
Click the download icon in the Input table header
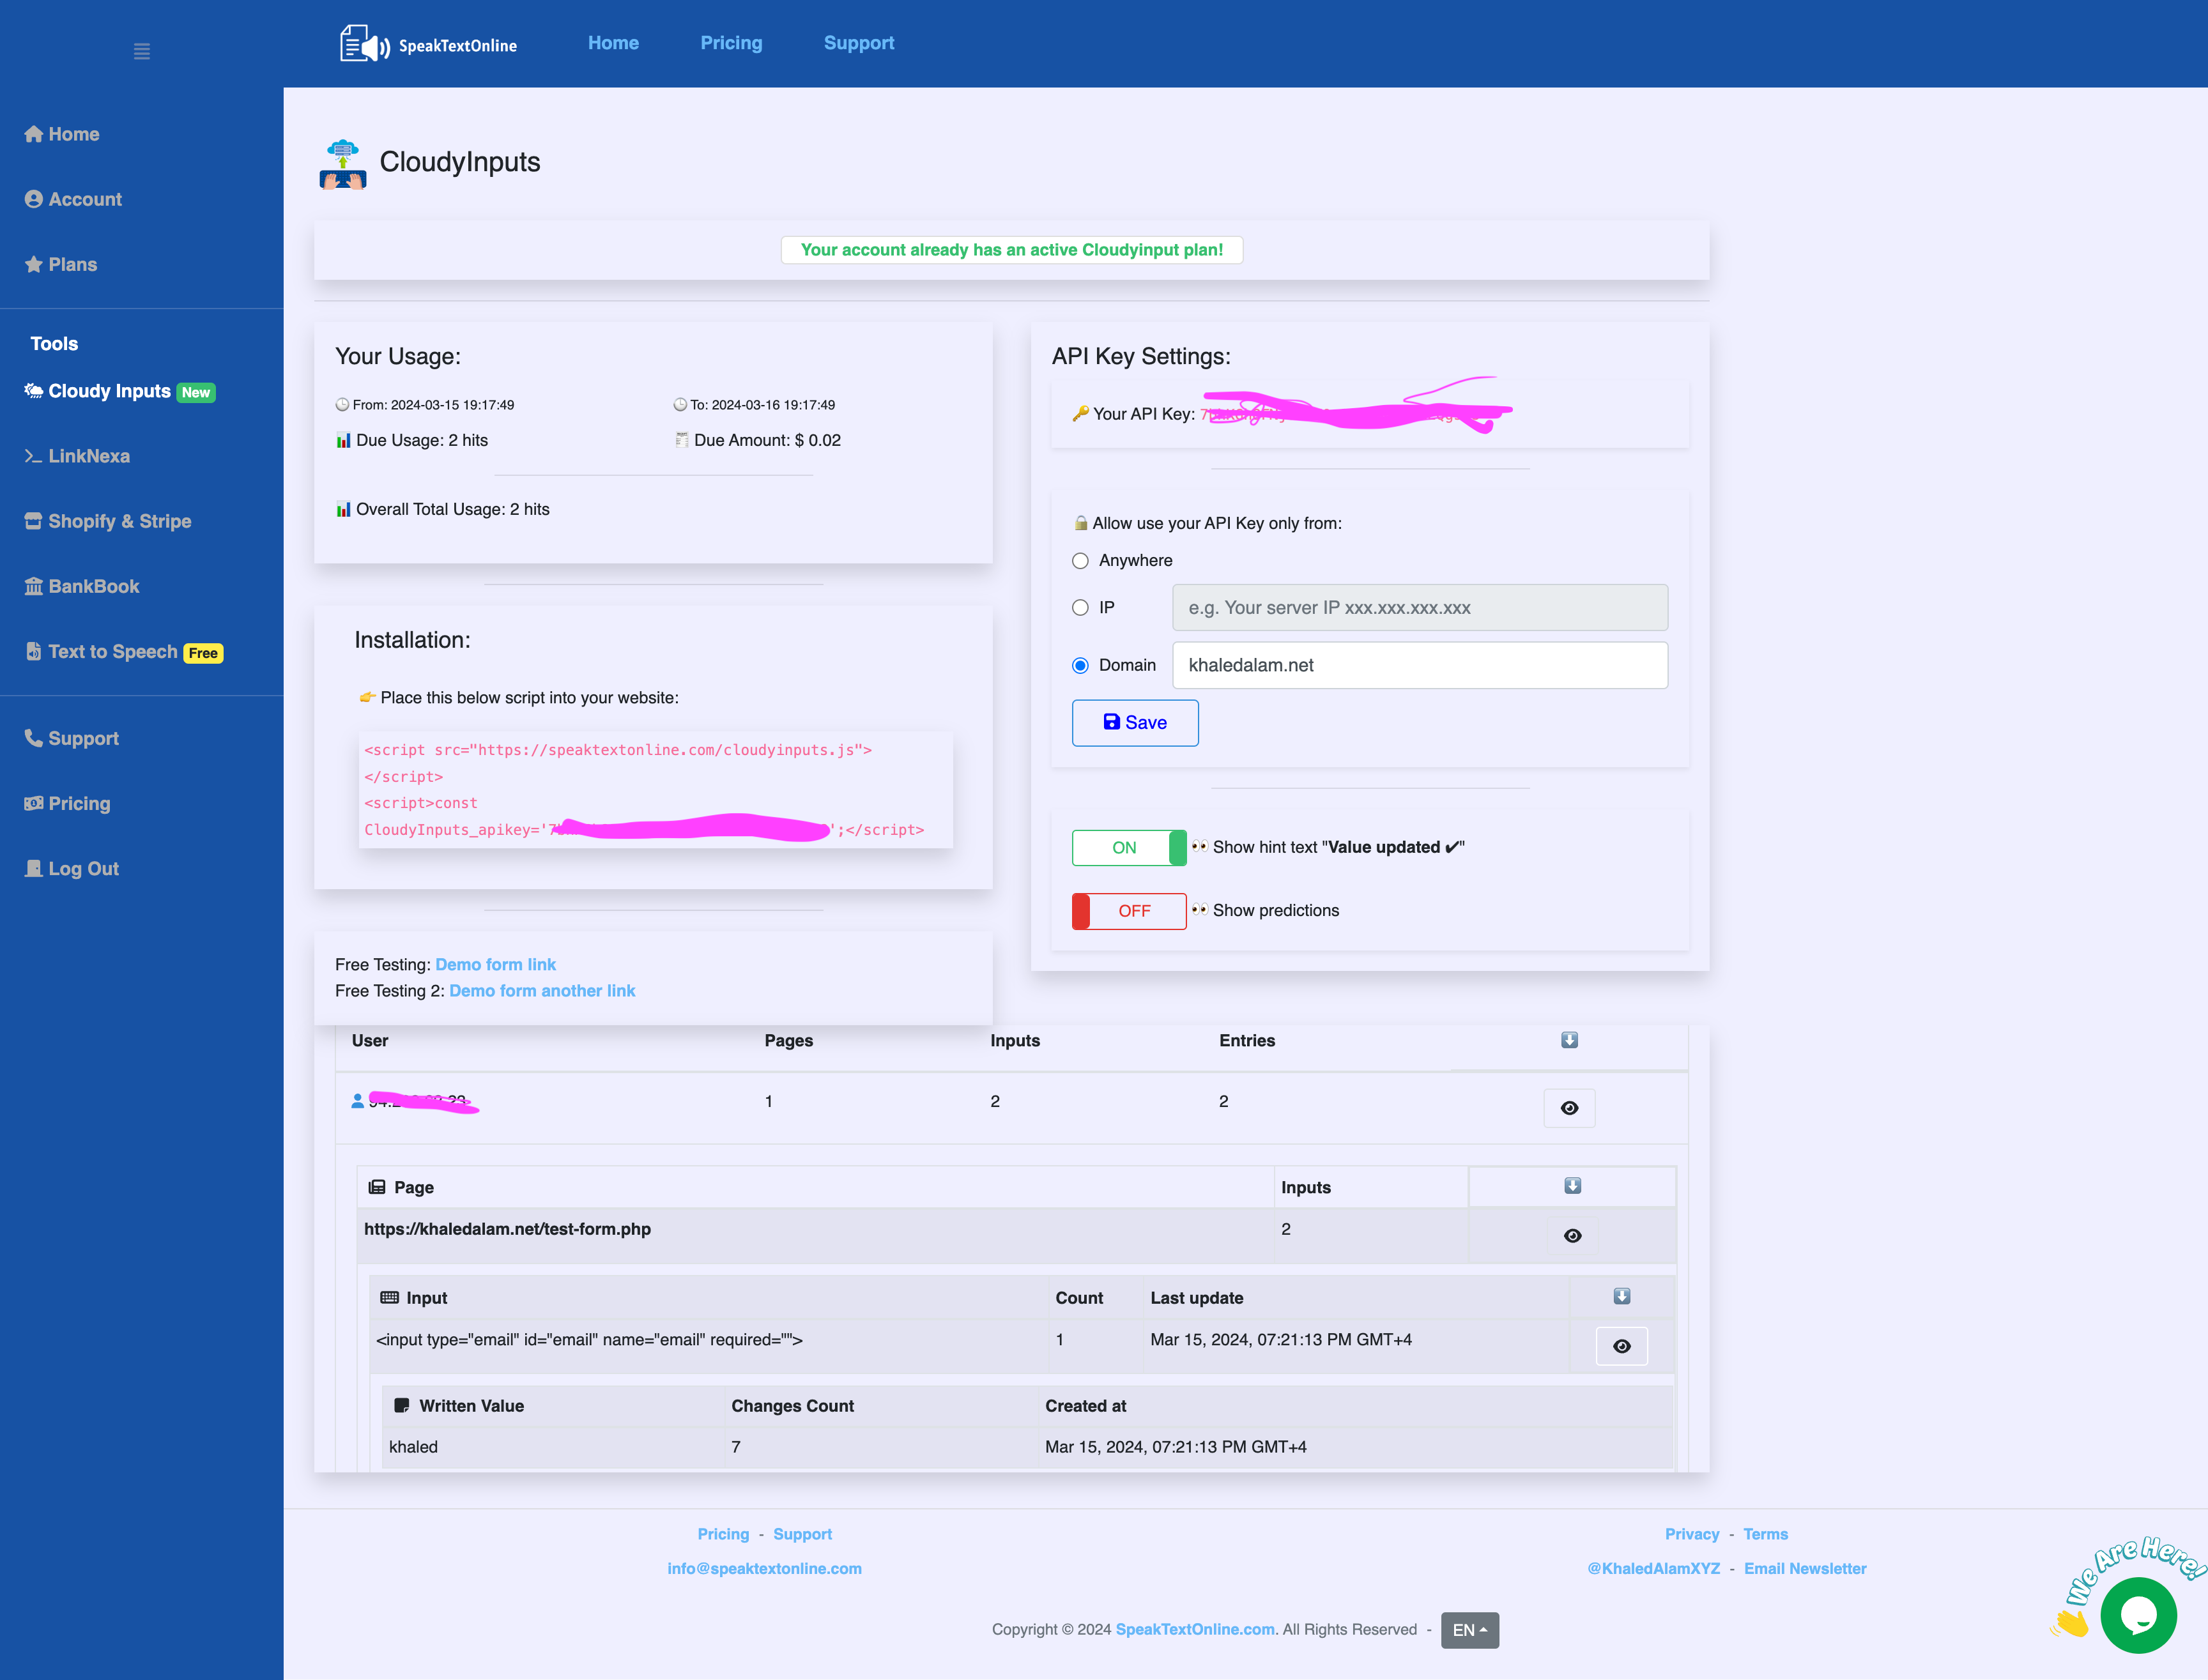tap(1621, 1296)
